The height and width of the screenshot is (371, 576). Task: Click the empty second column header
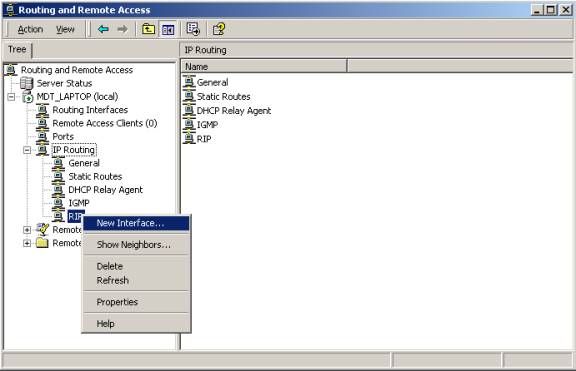click(460, 66)
